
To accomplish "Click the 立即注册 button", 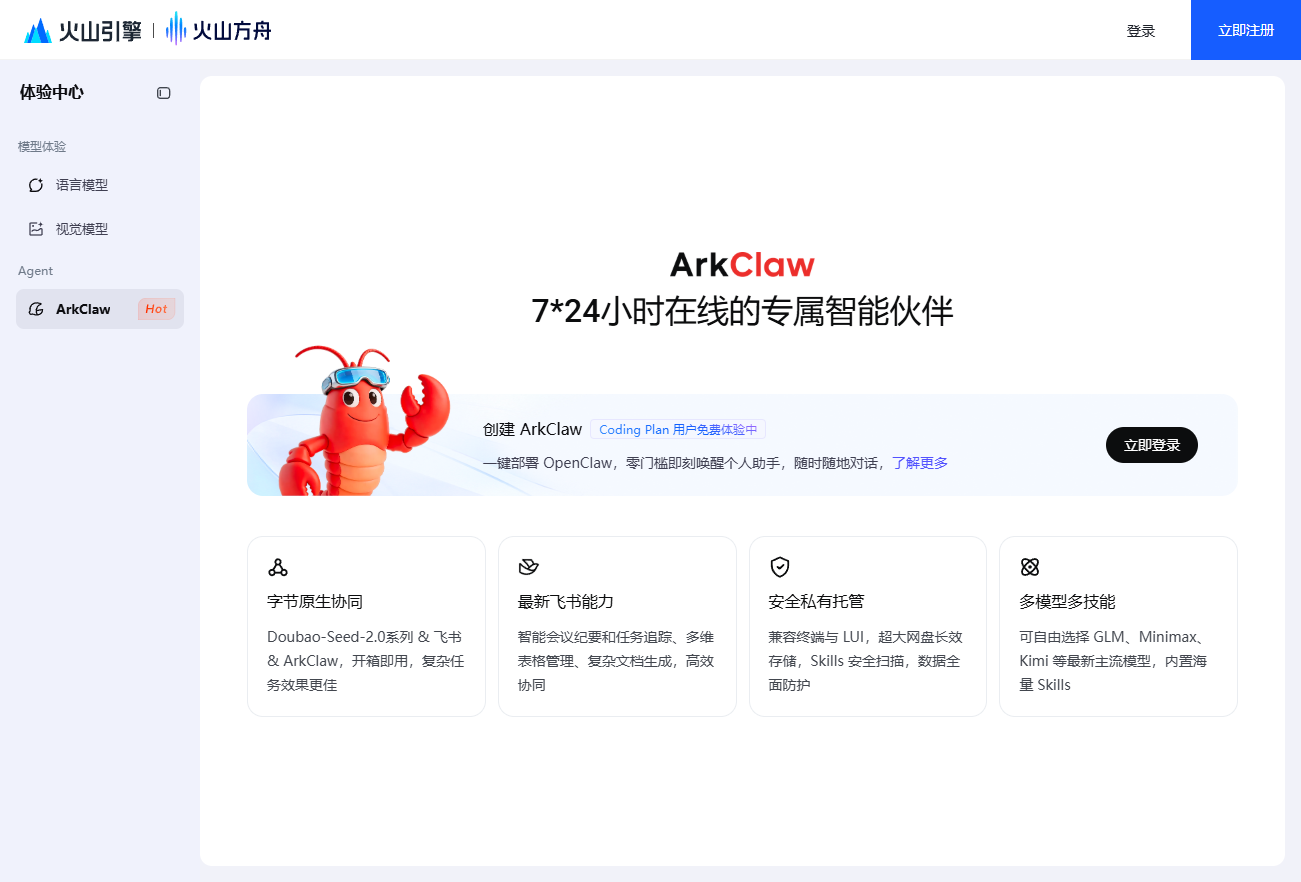I will point(1245,30).
